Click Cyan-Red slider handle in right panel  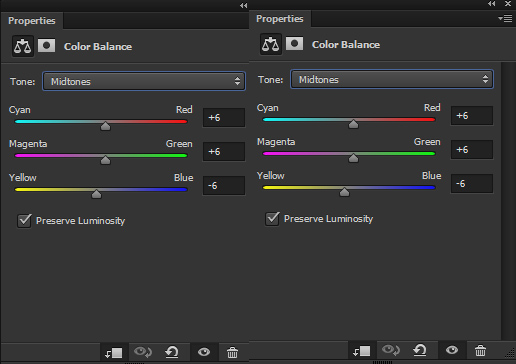coord(353,124)
